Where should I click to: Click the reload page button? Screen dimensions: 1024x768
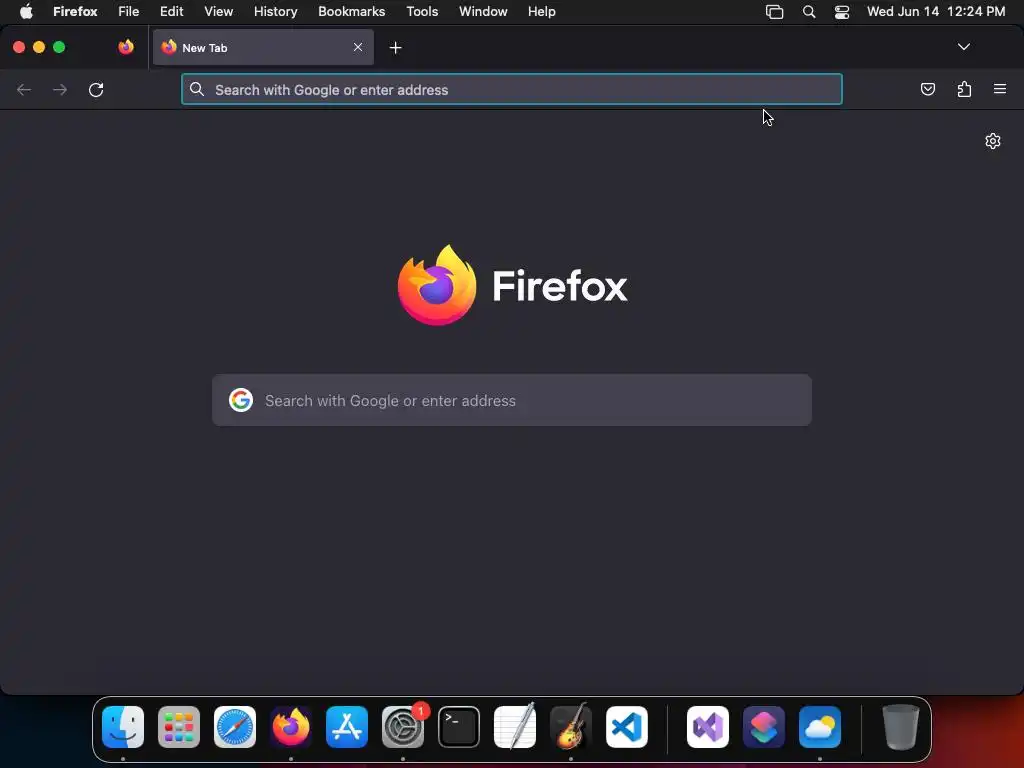point(96,89)
